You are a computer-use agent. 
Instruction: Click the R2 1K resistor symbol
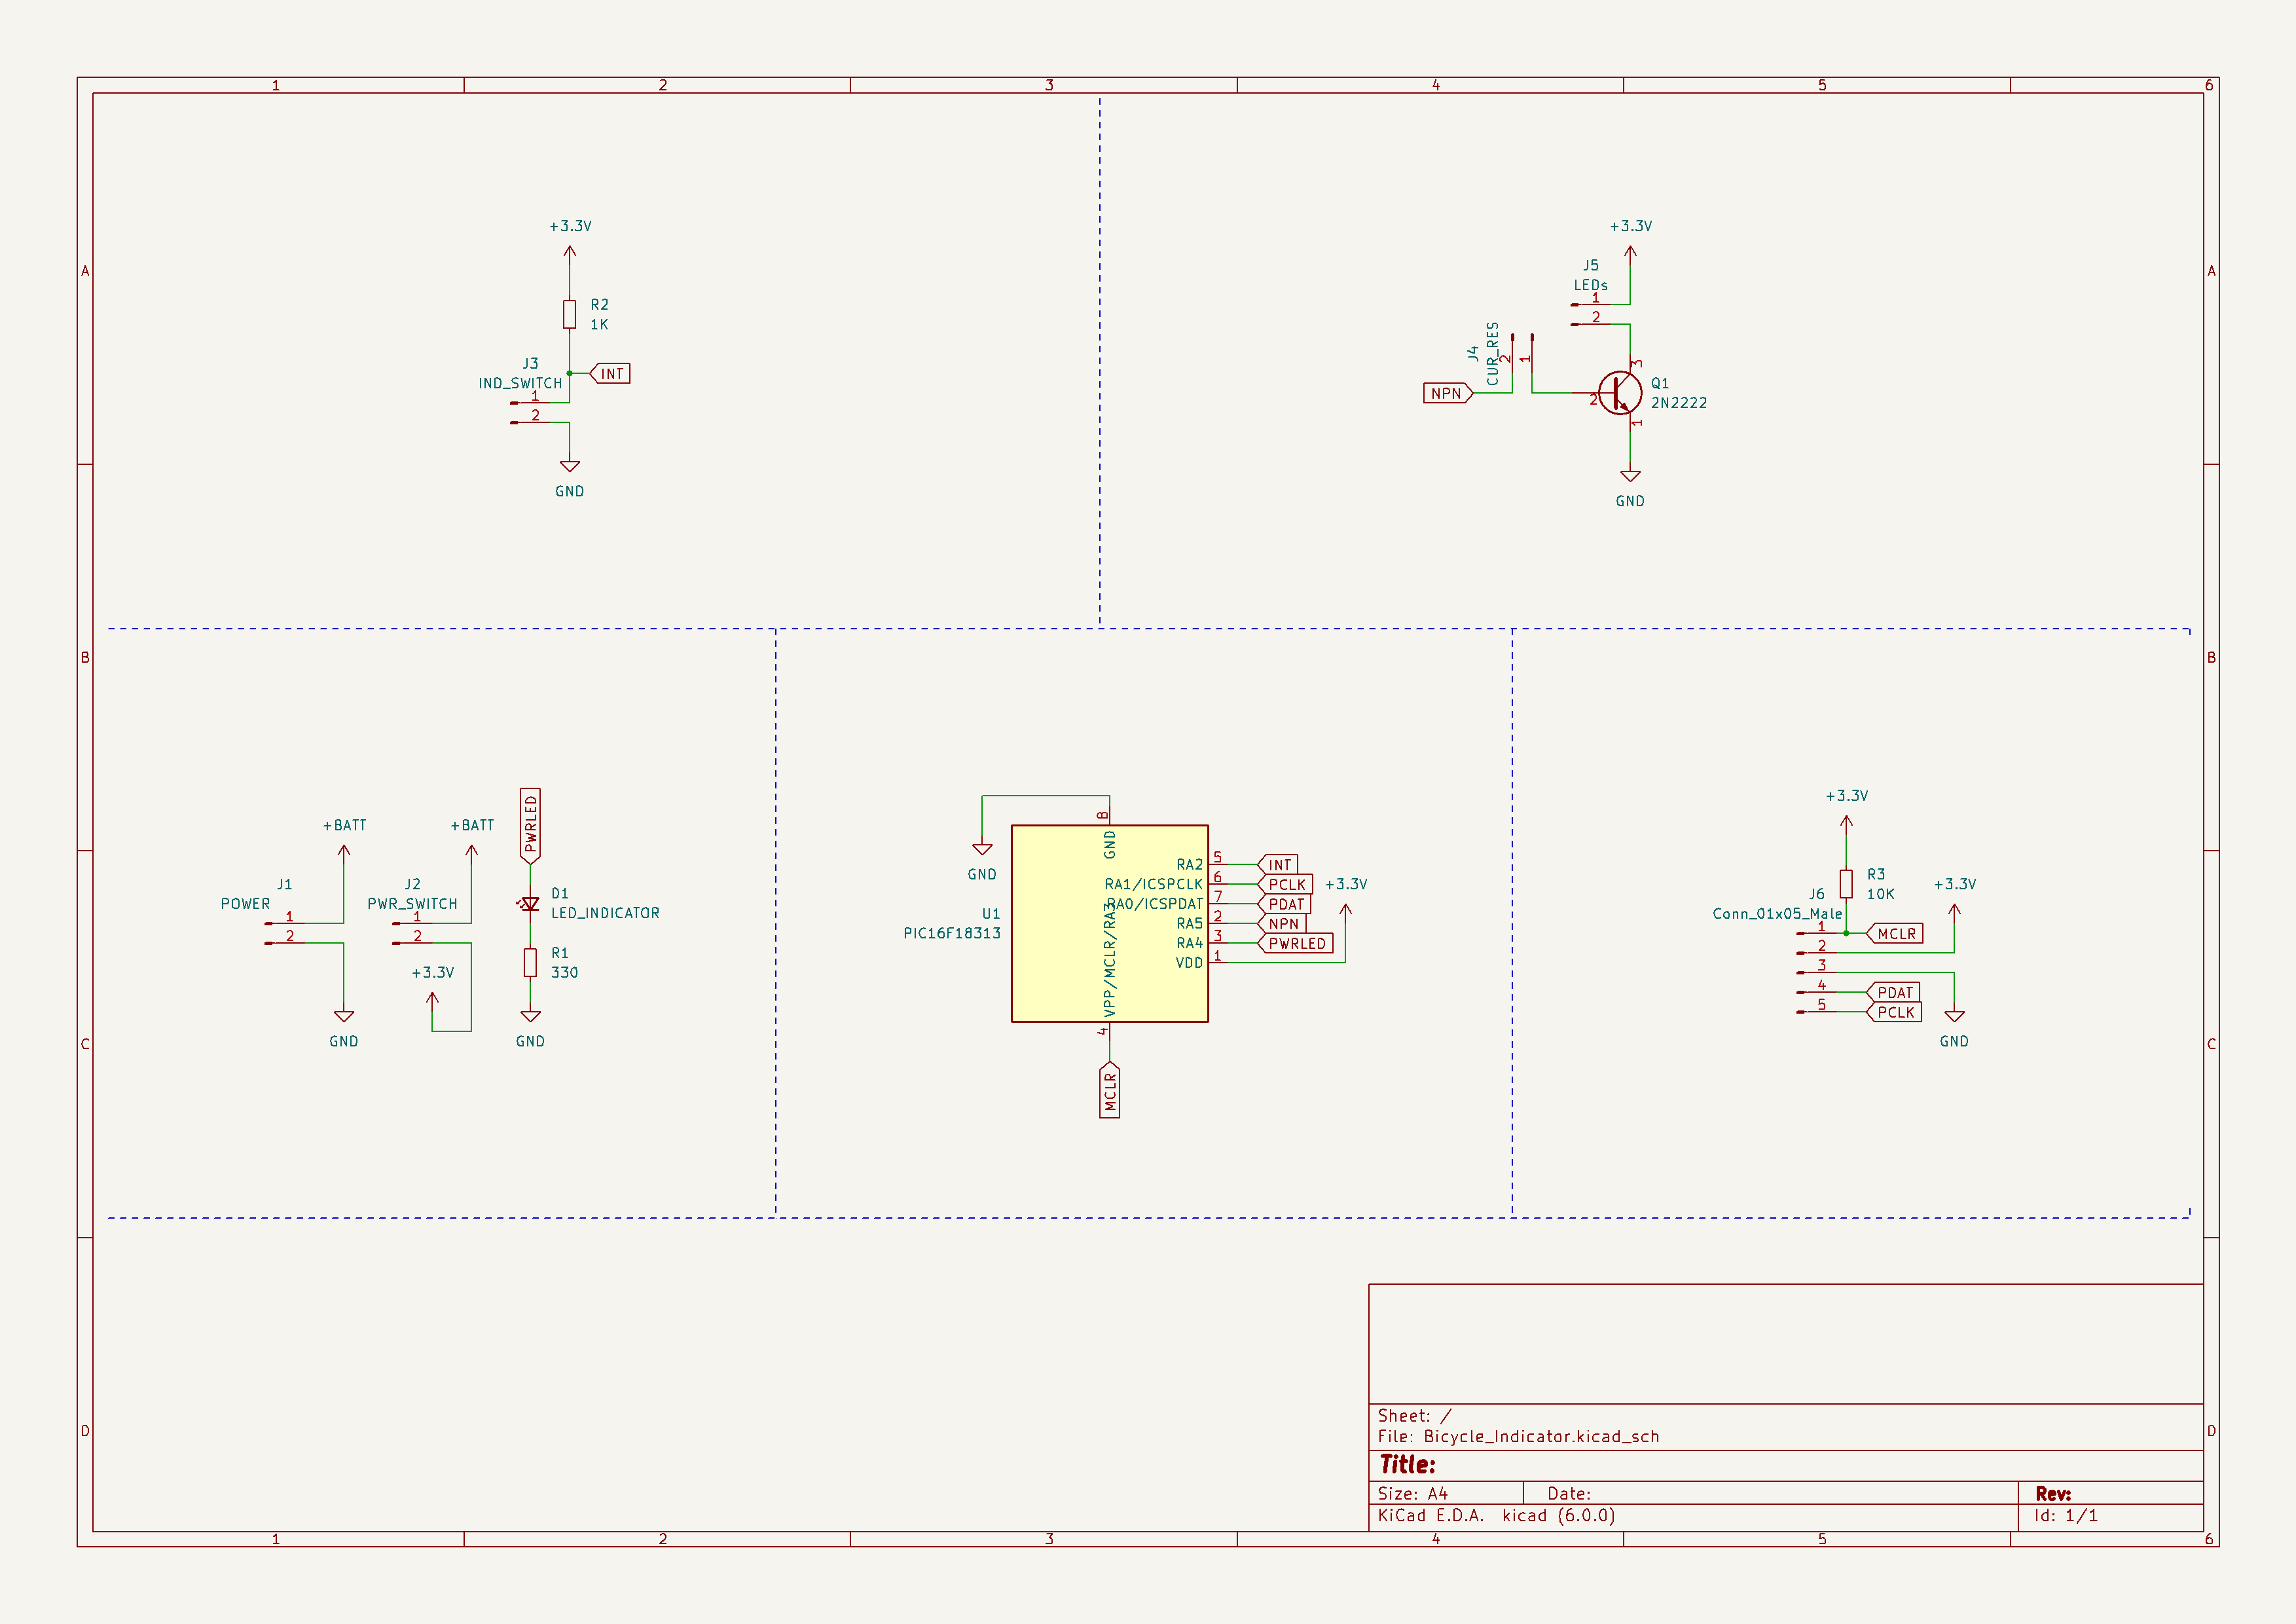pyautogui.click(x=569, y=315)
